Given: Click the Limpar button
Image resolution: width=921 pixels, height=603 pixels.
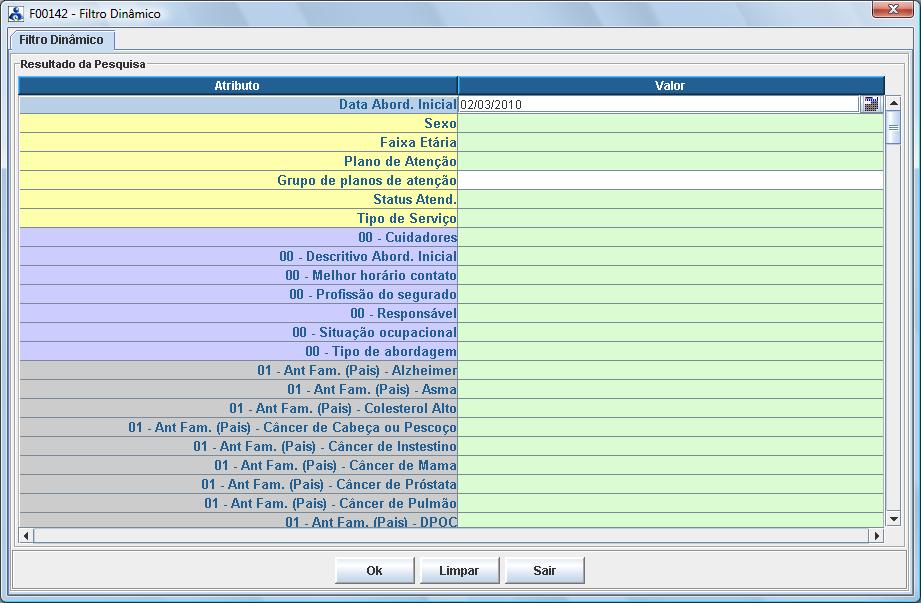Looking at the screenshot, I should pos(458,571).
